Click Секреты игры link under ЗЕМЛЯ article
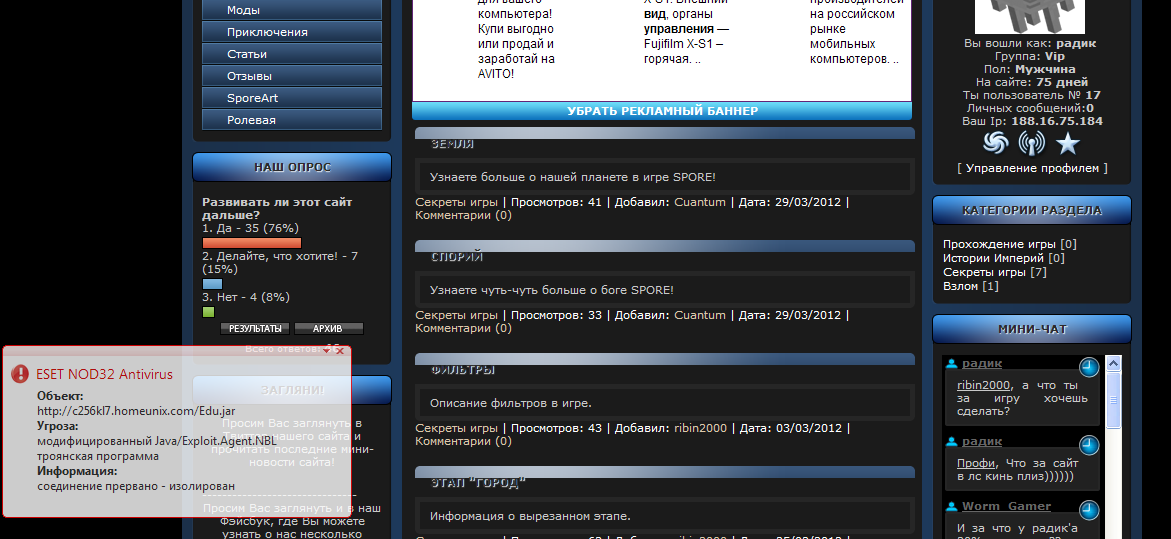 pyautogui.click(x=456, y=202)
